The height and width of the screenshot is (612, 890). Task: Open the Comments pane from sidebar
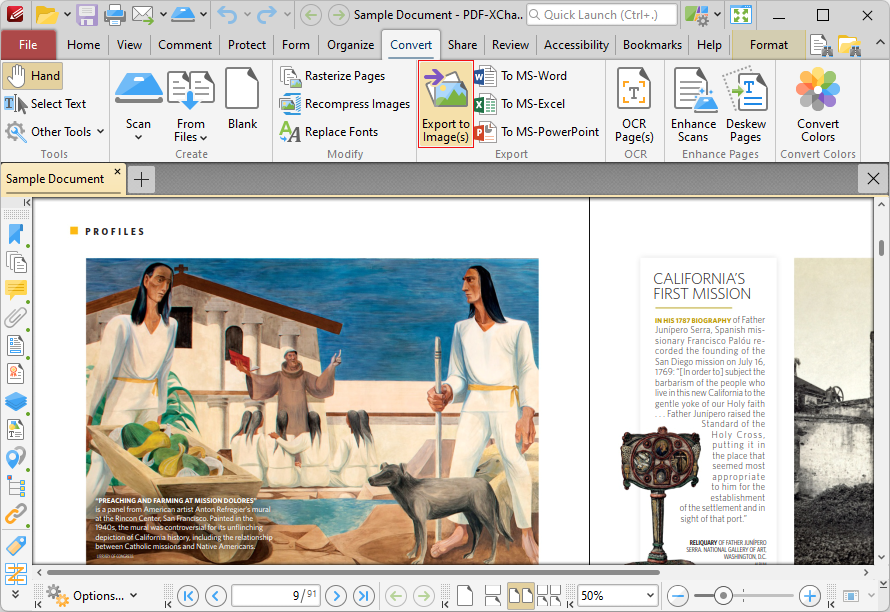point(16,290)
